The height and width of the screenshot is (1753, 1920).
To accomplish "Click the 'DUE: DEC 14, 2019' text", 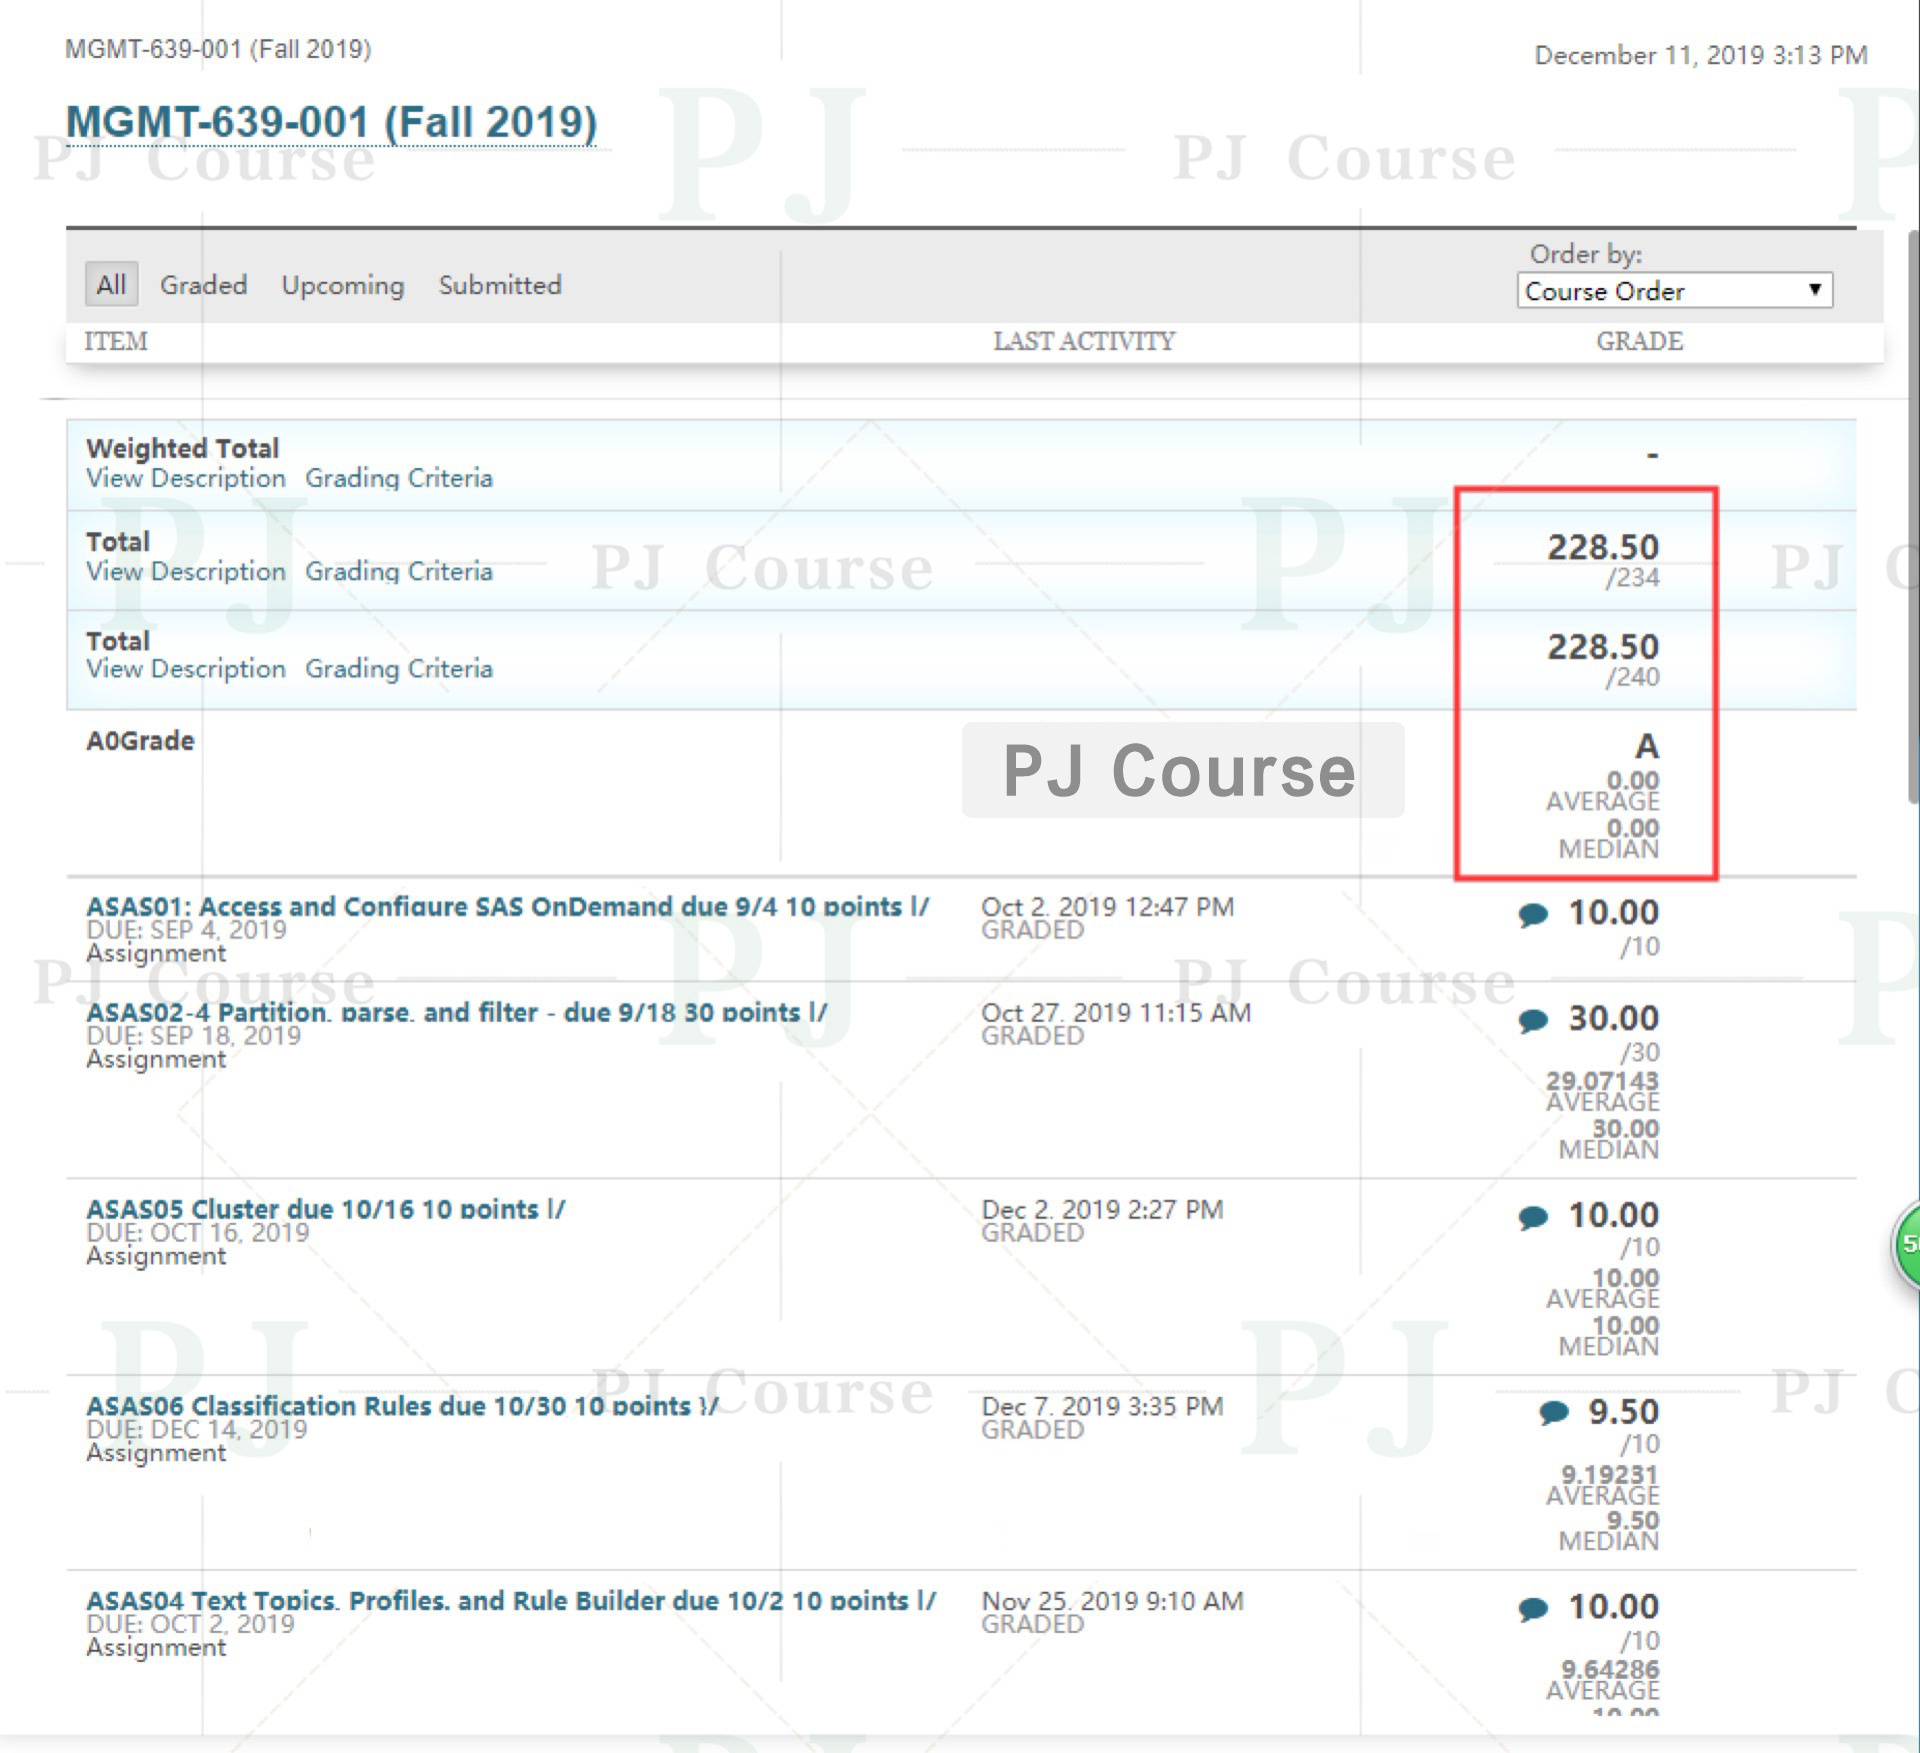I will click(x=197, y=1429).
